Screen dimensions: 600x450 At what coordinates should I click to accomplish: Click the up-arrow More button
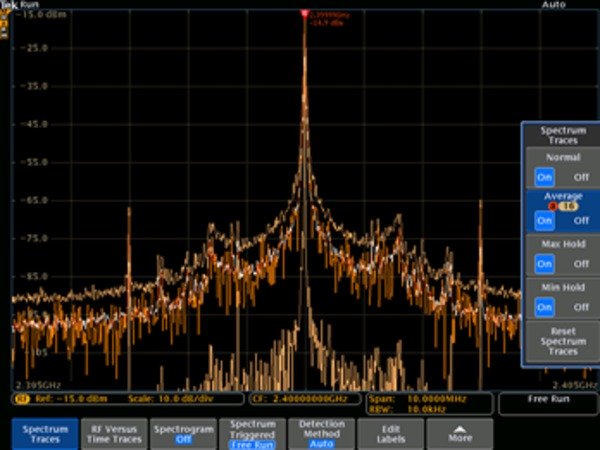(x=460, y=433)
